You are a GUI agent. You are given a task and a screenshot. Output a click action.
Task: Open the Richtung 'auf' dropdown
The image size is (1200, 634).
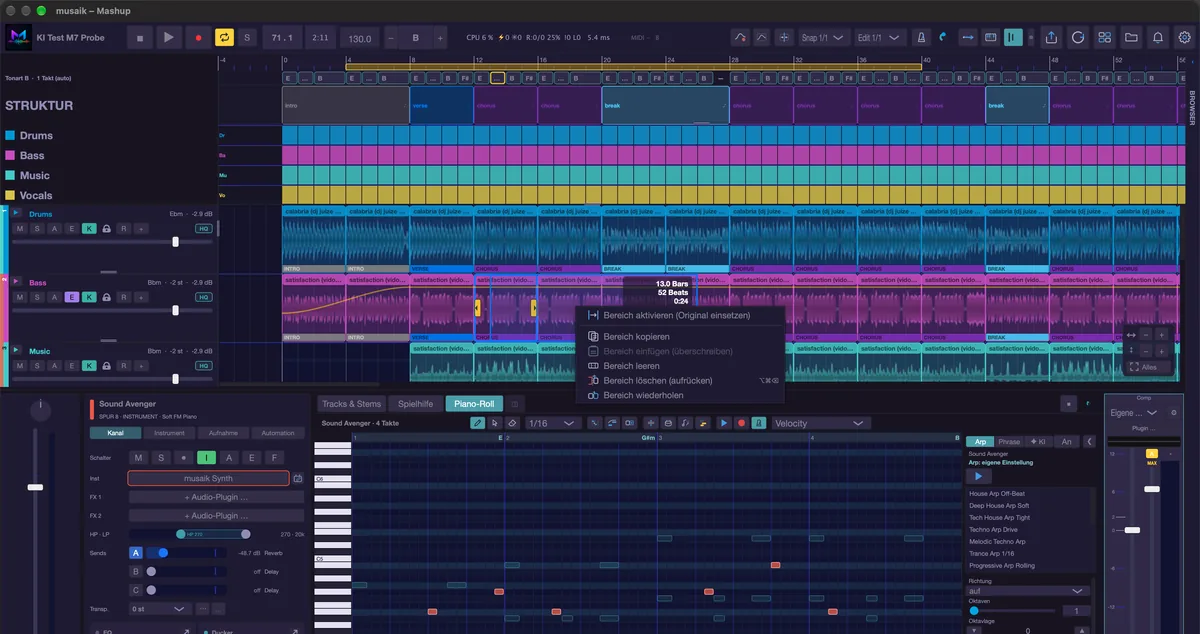(1028, 591)
